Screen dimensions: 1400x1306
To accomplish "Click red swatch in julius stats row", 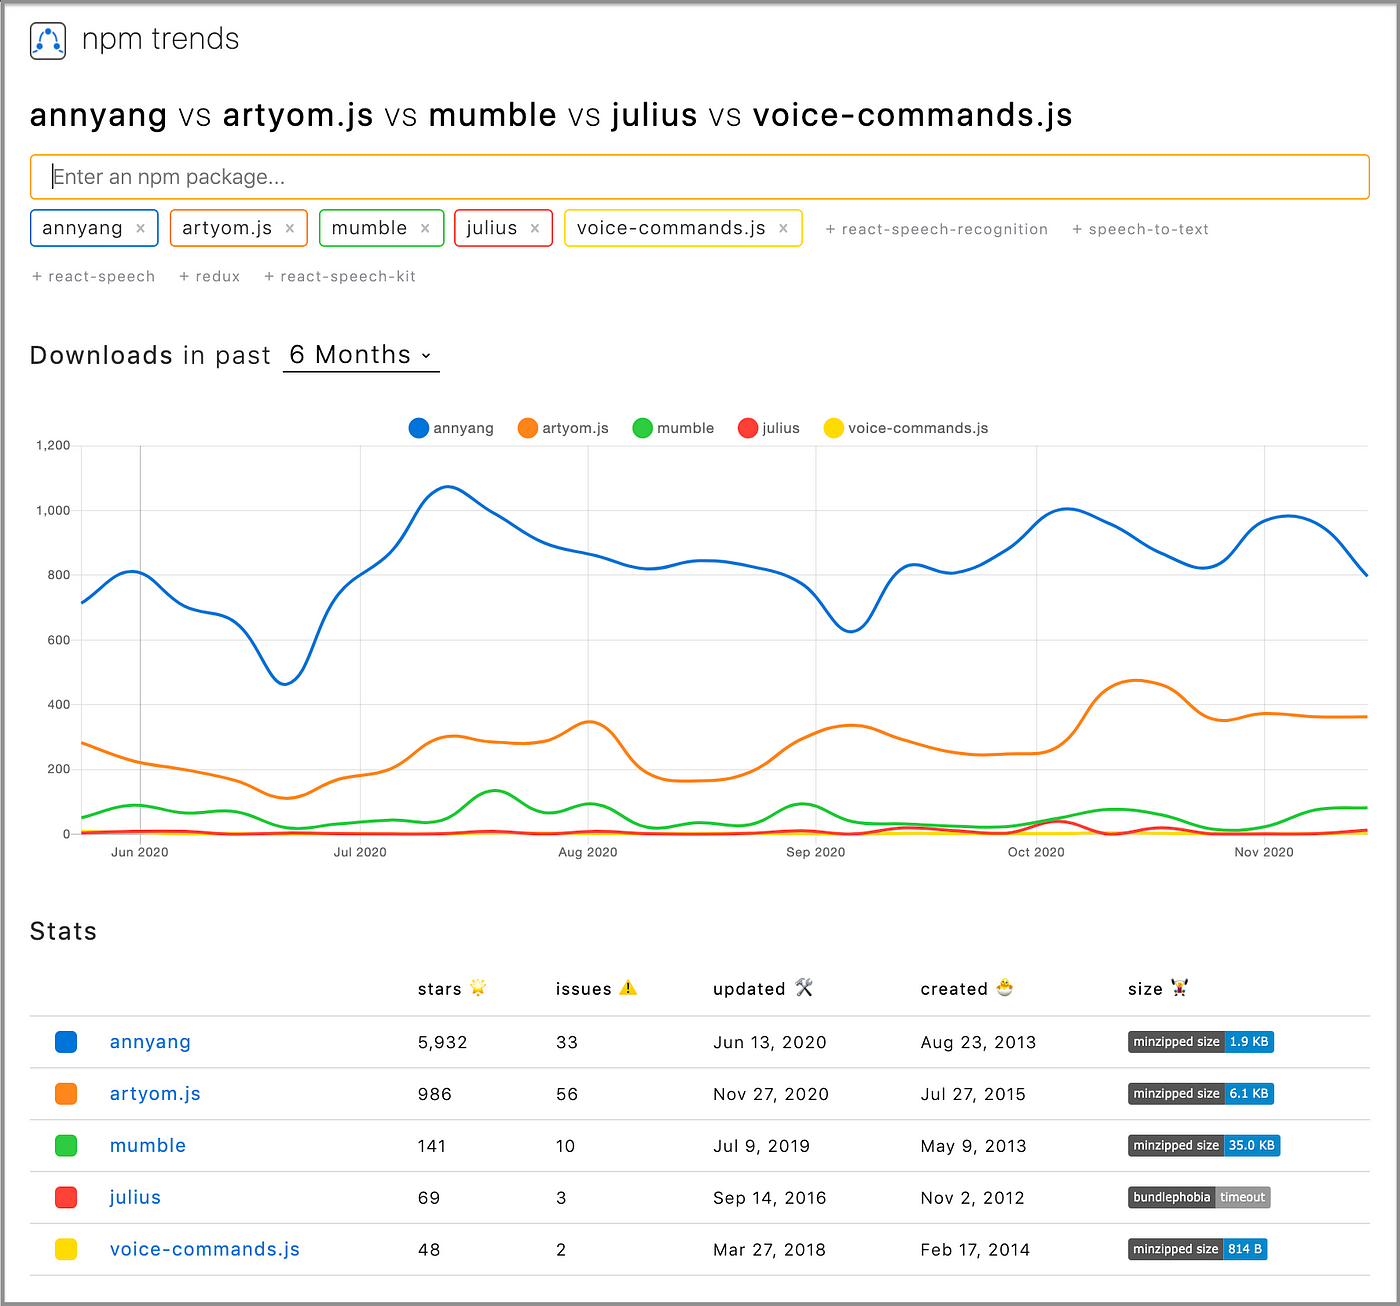I will 66,1198.
